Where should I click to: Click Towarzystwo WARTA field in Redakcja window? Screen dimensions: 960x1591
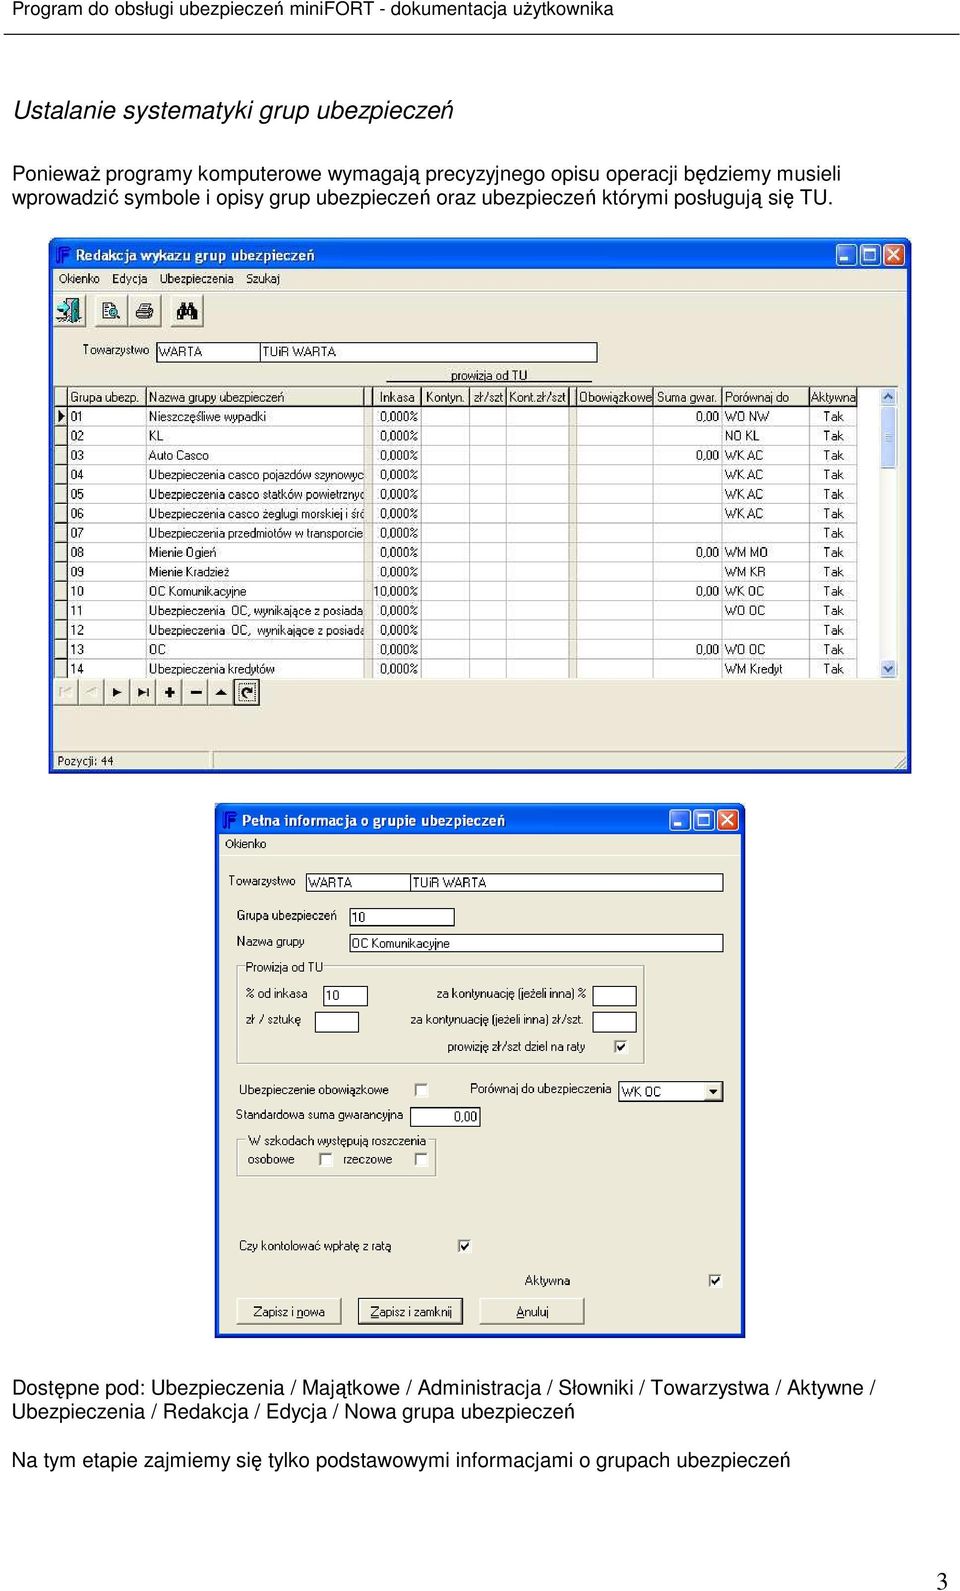(208, 352)
